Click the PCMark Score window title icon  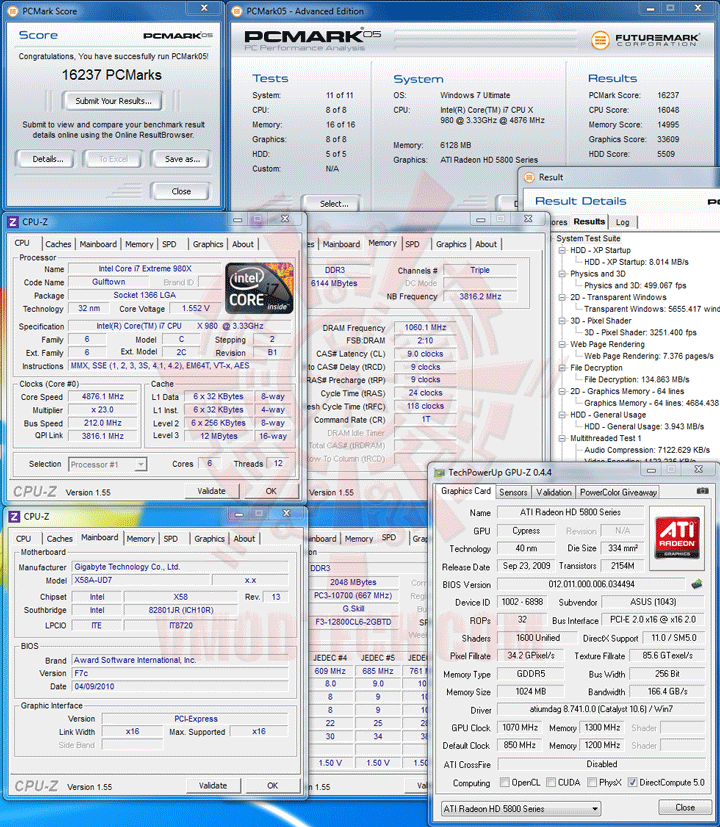tap(12, 11)
